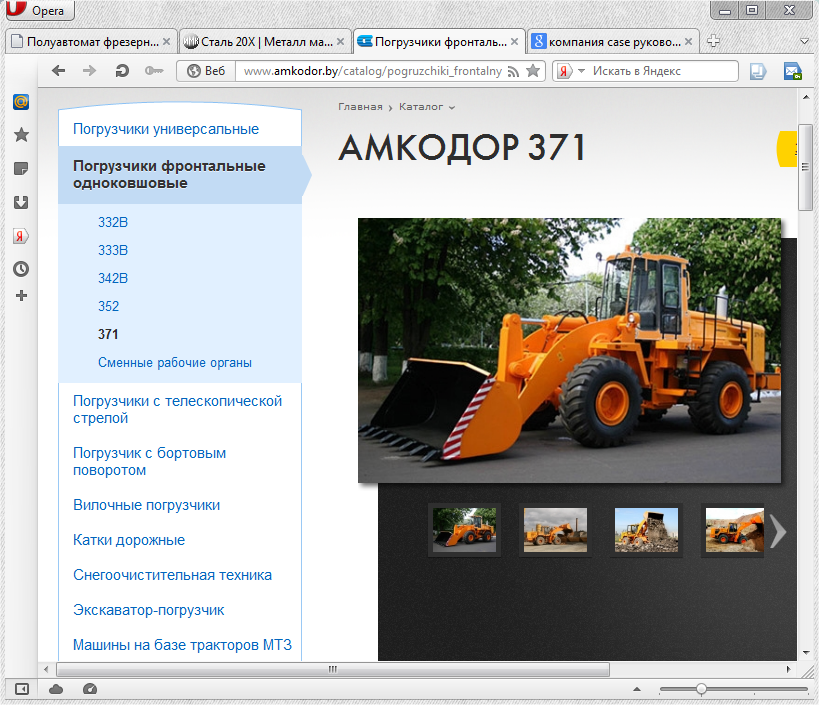Viewport: 819px width, 705px height.
Task: Open Снегоочистительная техника category
Action: 172,575
